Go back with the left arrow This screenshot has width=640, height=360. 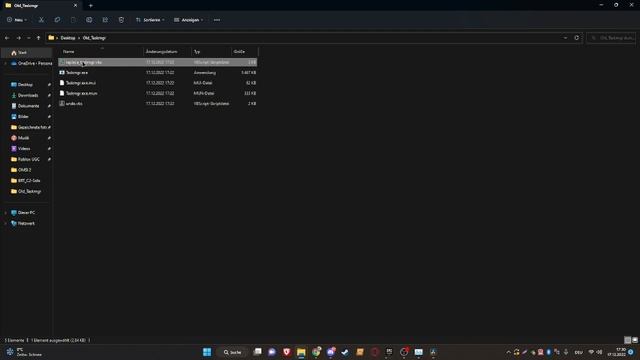tap(7, 38)
